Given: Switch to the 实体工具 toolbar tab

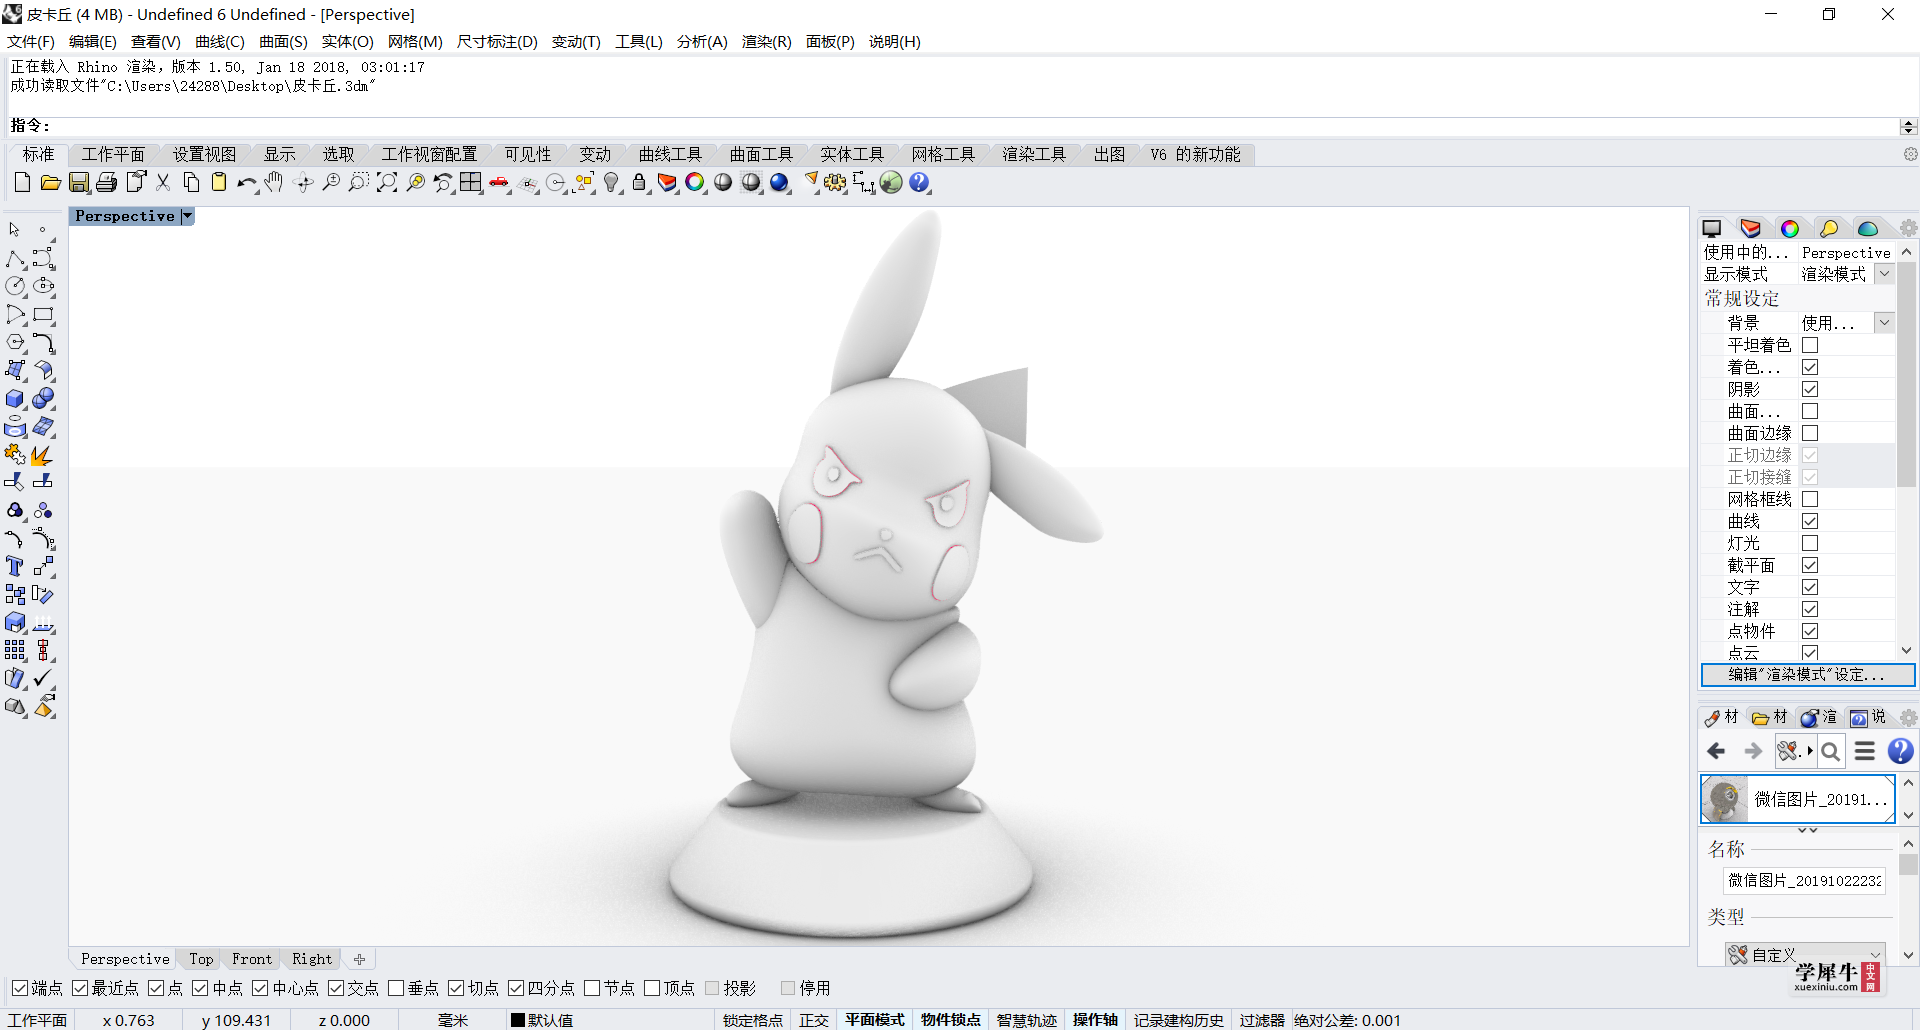Looking at the screenshot, I should (852, 154).
